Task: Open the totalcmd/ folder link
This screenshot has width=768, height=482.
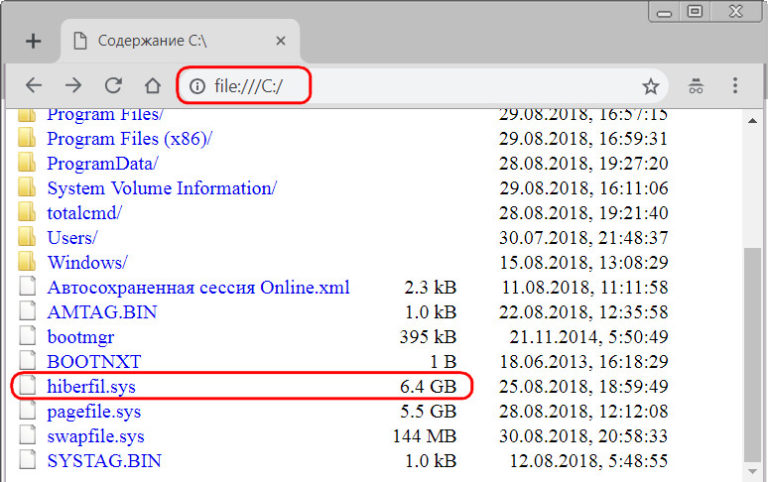Action: 84,213
